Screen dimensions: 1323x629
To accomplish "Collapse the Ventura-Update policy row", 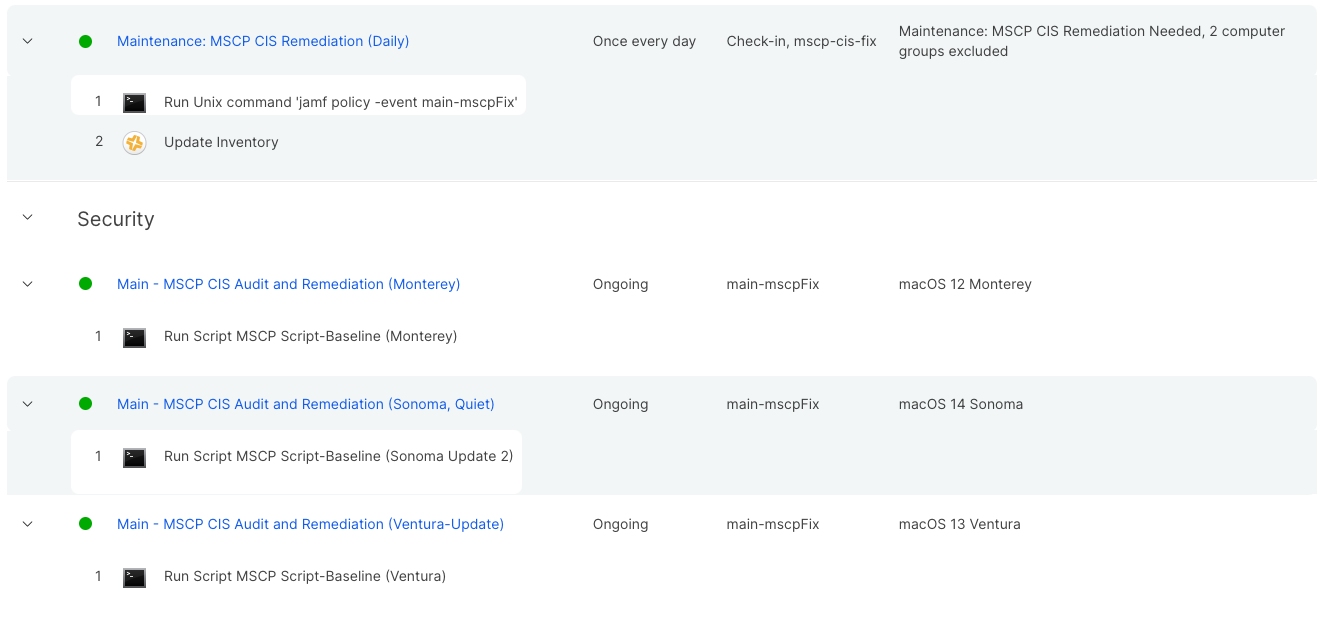I will point(28,524).
